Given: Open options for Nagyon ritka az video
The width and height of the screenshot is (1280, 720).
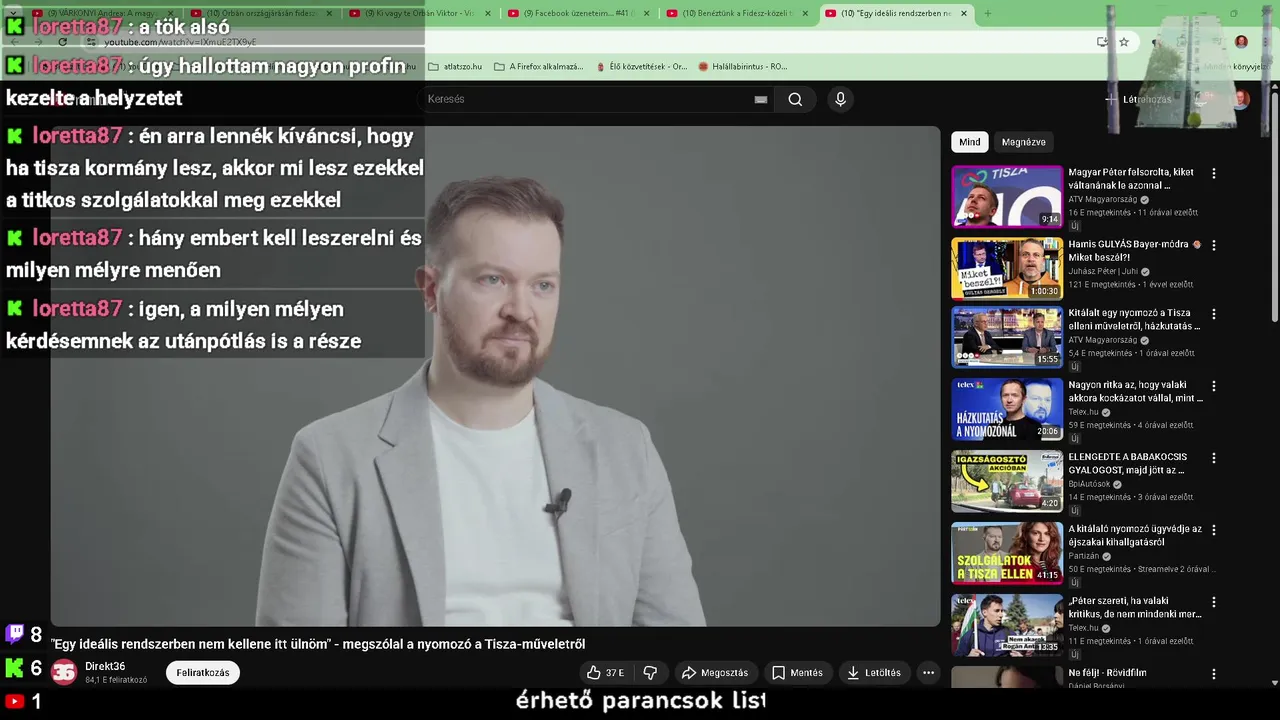Looking at the screenshot, I should pyautogui.click(x=1214, y=386).
